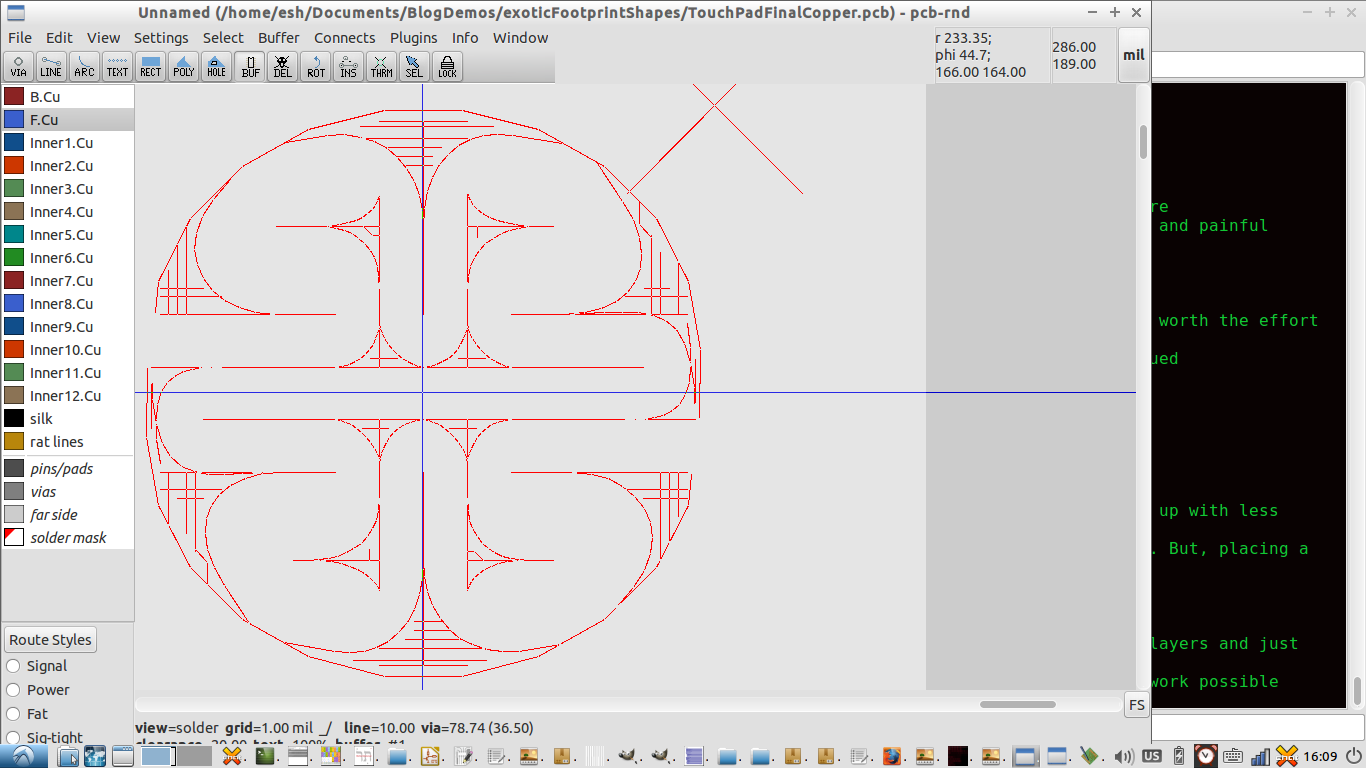Screen dimensions: 1366x768
Task: Toggle silk layer visibility swatch
Action: point(14,419)
